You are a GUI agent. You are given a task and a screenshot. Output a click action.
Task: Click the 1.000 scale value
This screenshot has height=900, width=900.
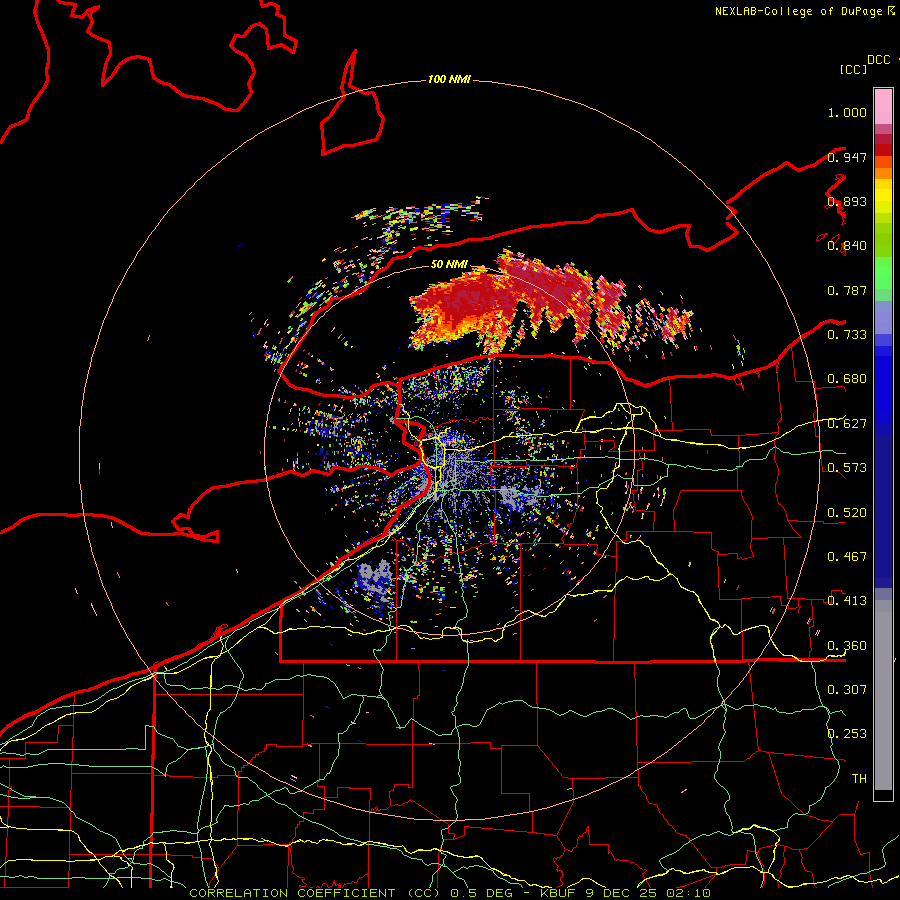[847, 112]
